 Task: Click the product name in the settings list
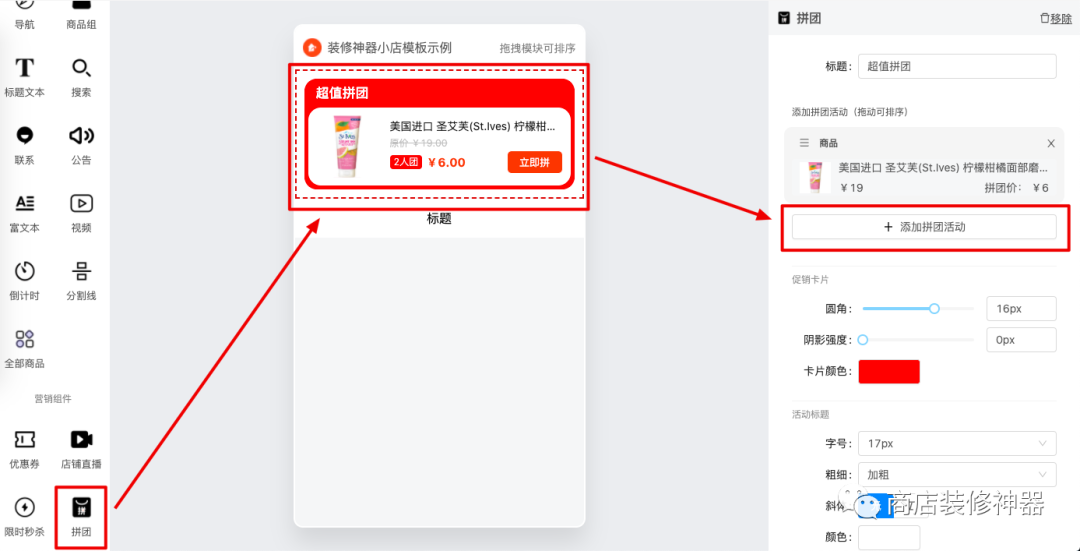point(944,167)
